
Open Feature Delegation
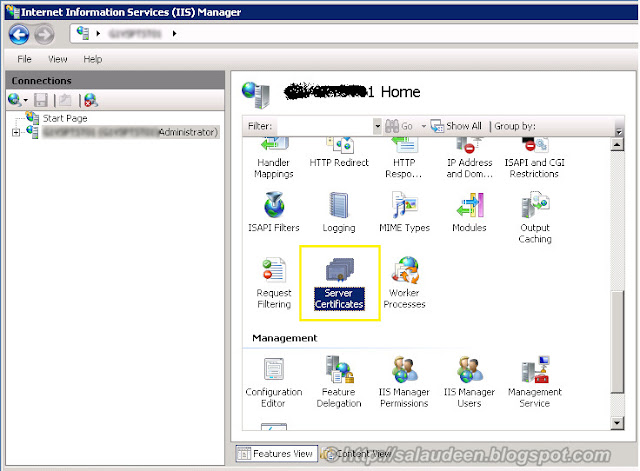[339, 382]
